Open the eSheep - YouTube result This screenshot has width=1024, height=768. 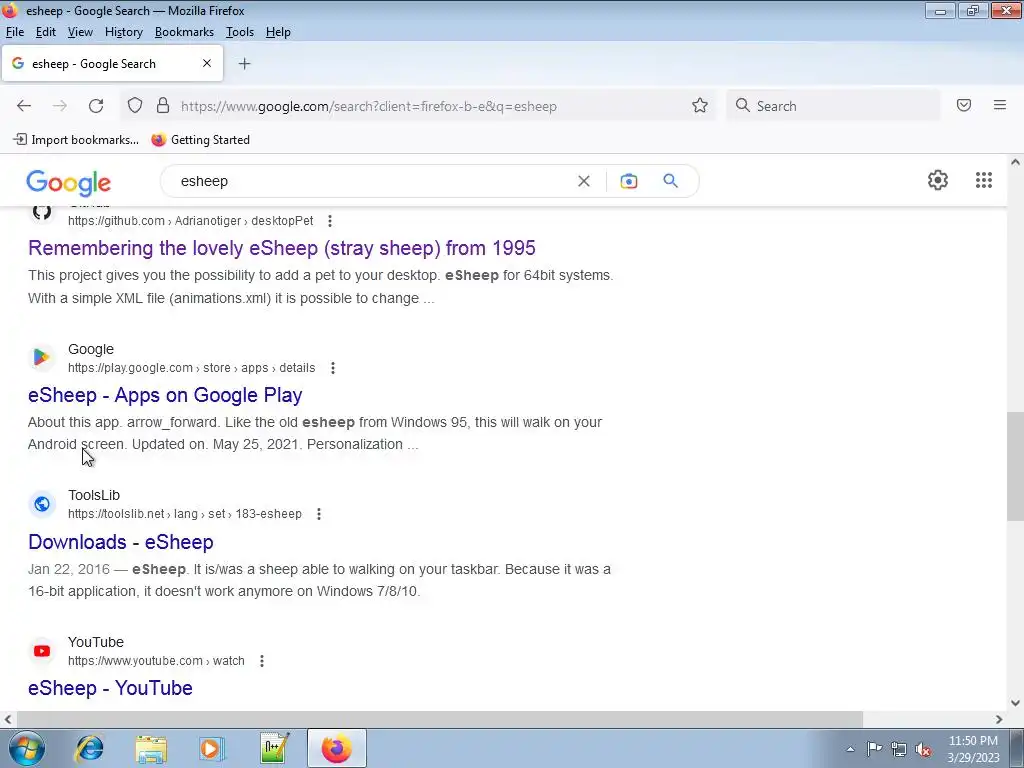110,688
